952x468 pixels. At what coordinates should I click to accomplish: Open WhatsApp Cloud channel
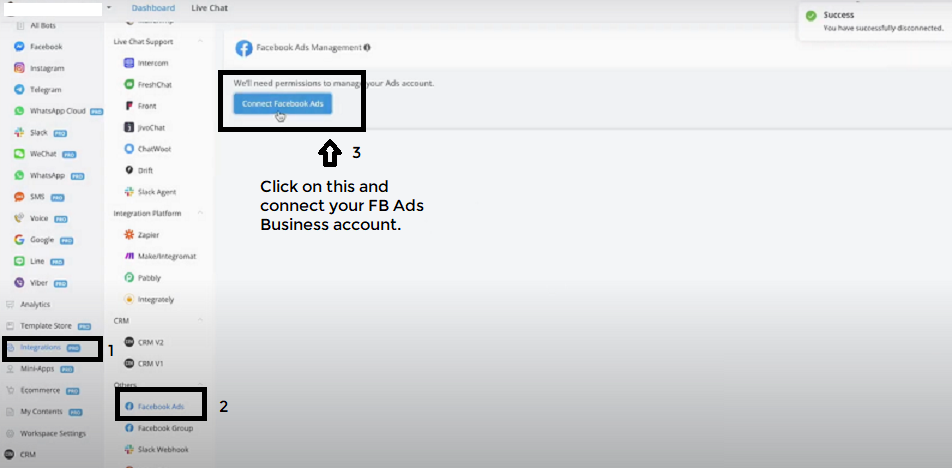pyautogui.click(x=56, y=111)
